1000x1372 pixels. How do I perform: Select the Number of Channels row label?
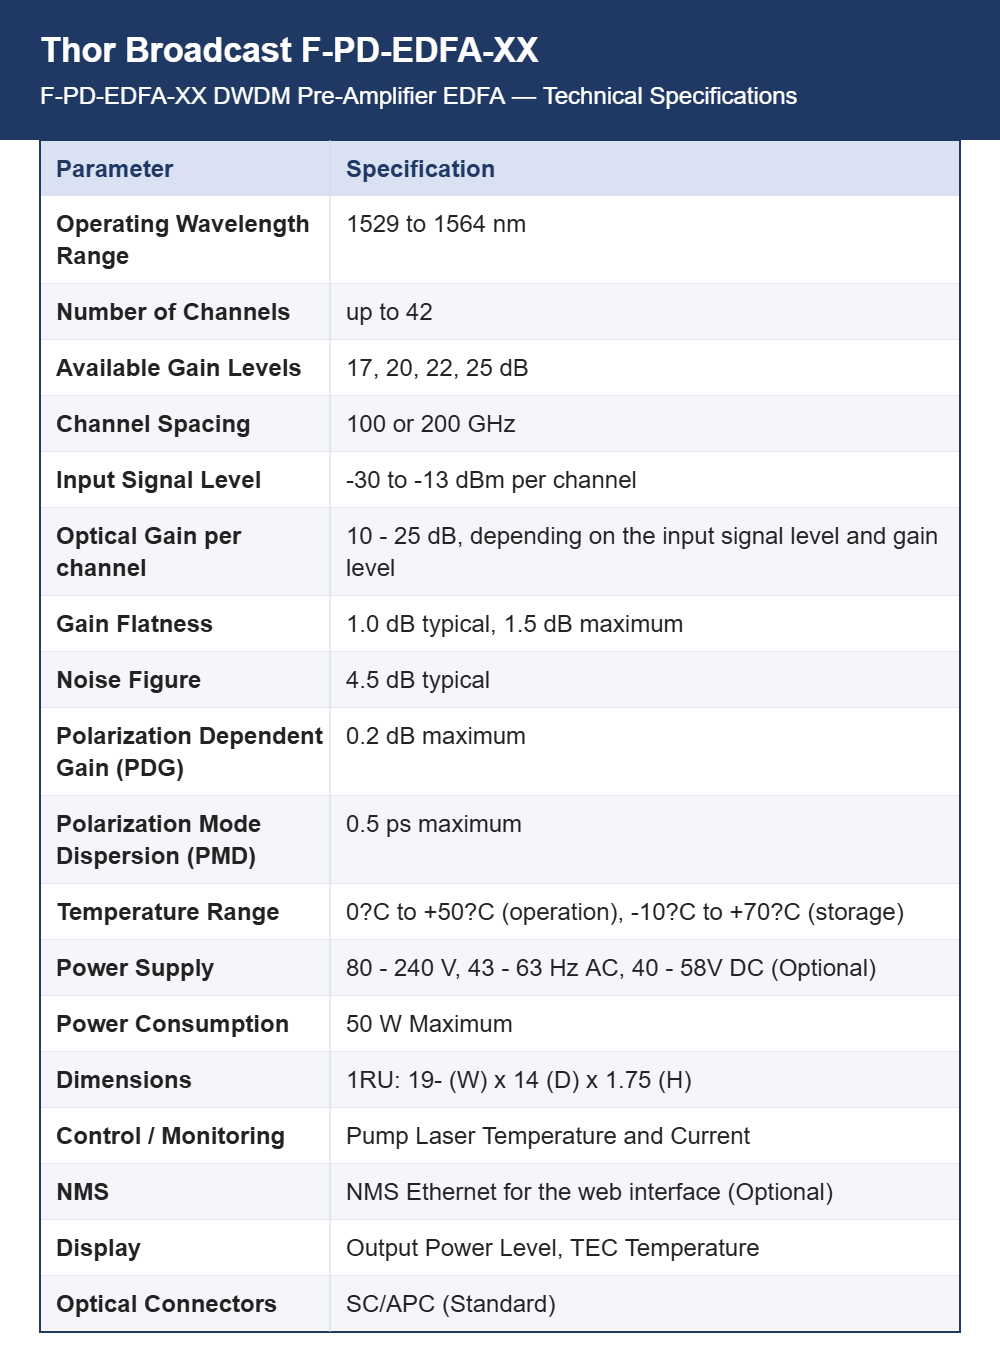pyautogui.click(x=173, y=312)
